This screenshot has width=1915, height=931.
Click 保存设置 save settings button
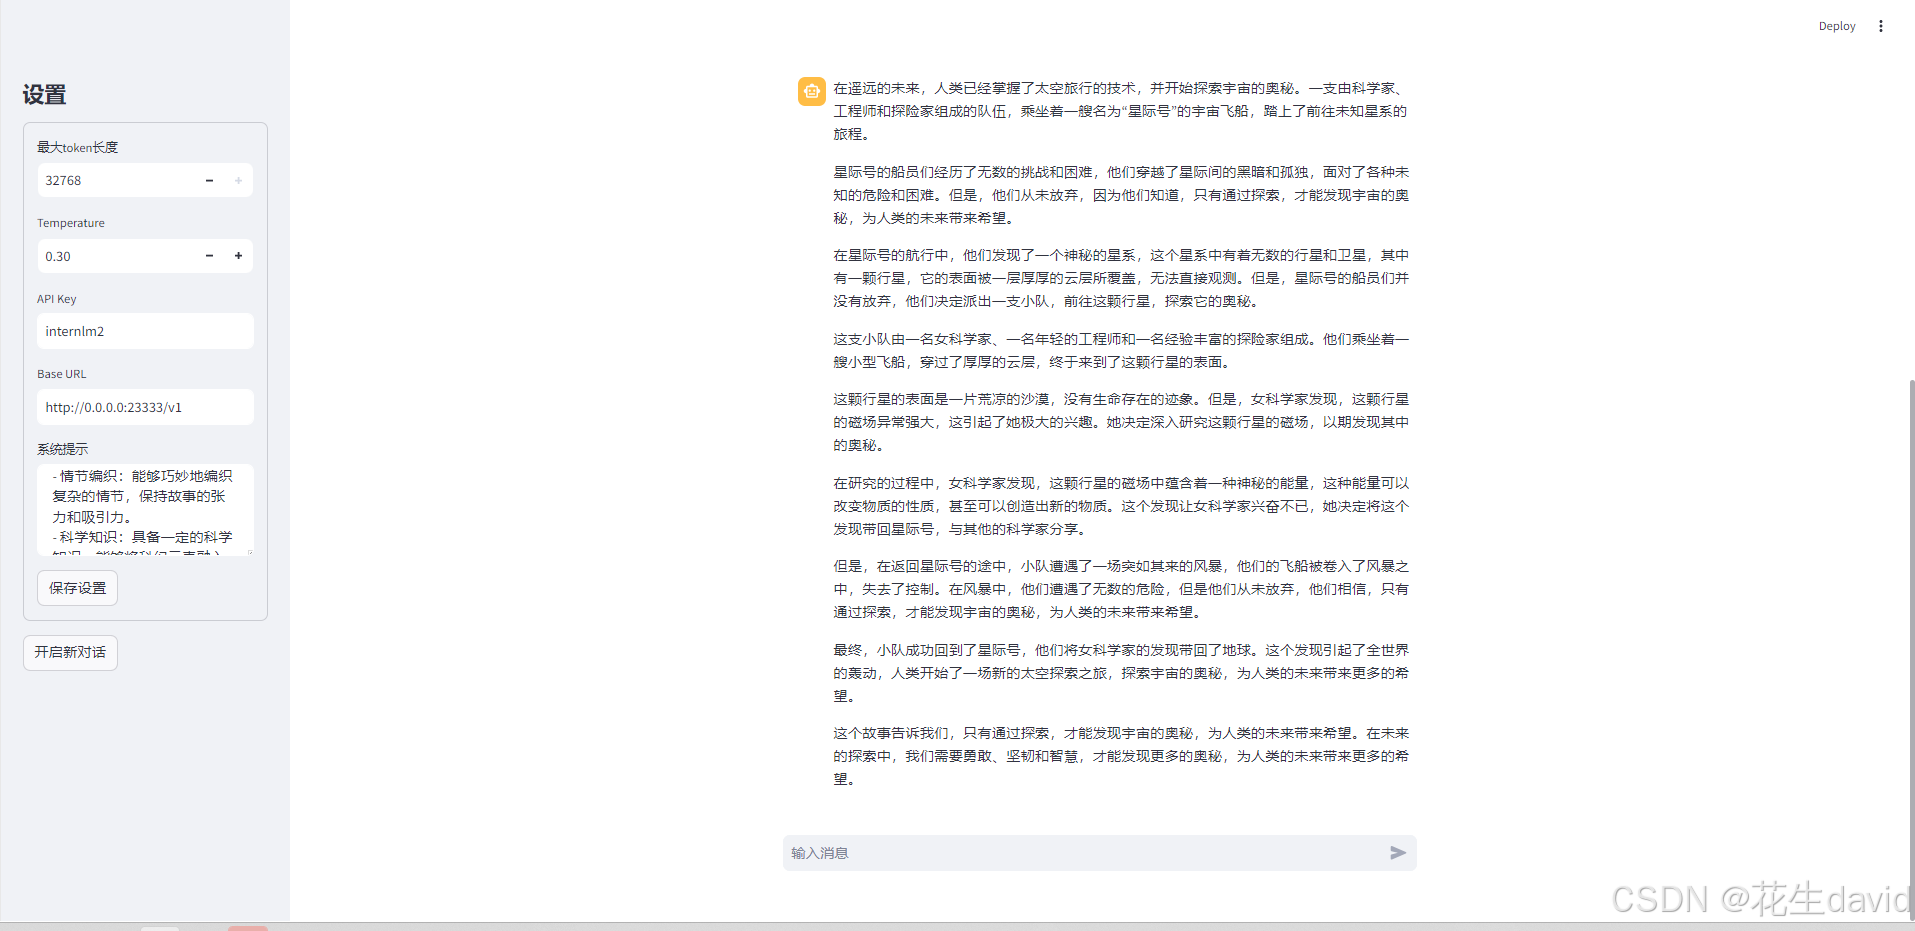click(x=77, y=588)
